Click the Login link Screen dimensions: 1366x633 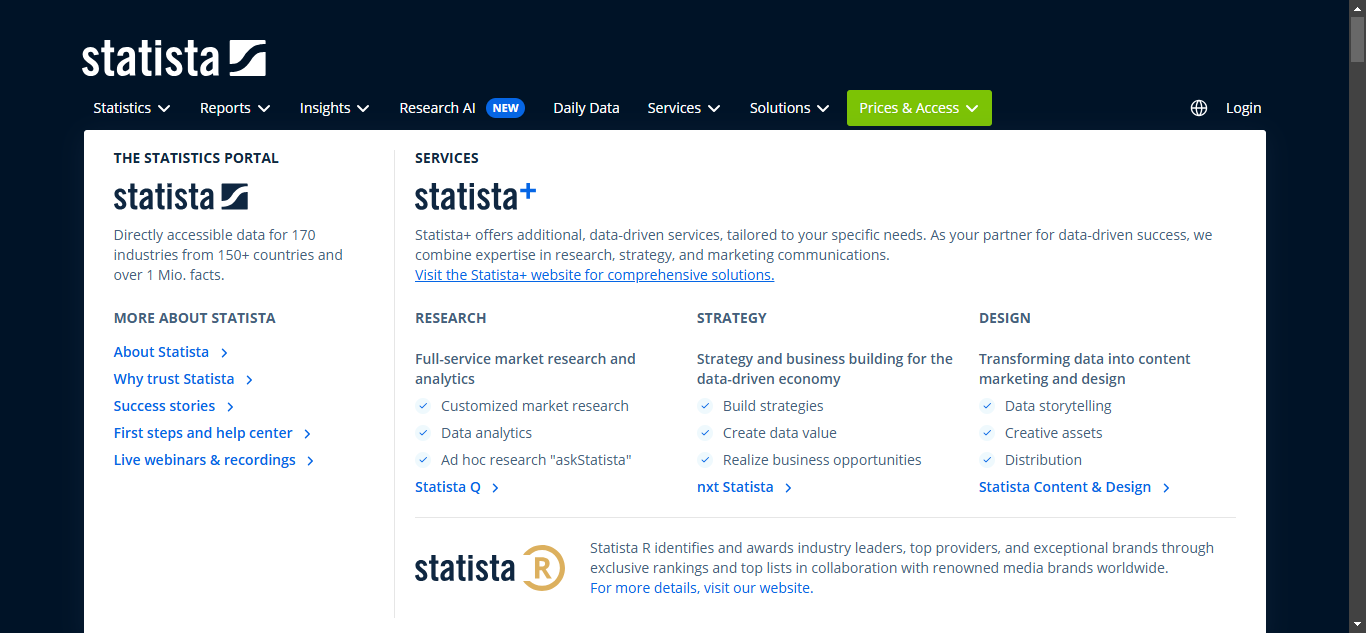click(1243, 108)
